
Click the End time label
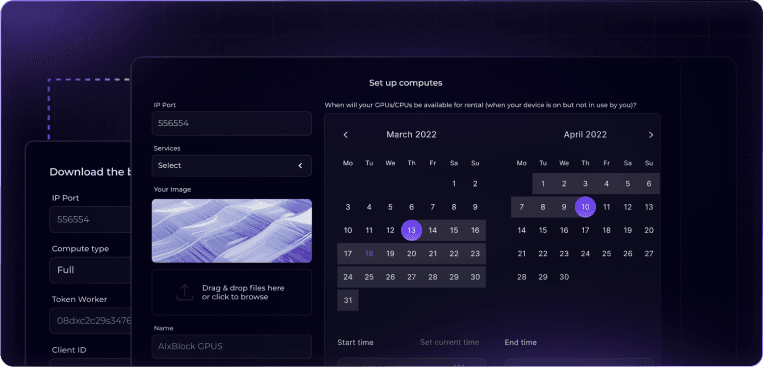[520, 342]
